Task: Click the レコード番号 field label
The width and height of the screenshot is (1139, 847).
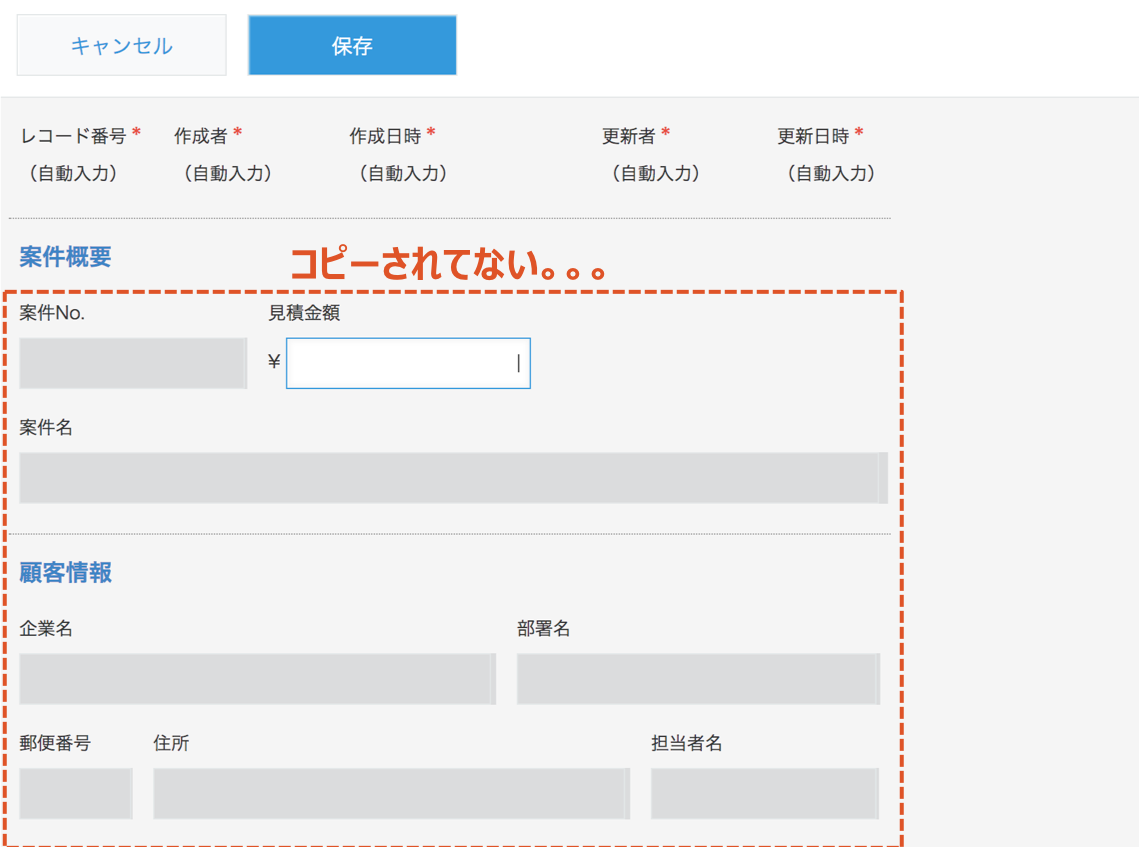Action: (73, 136)
